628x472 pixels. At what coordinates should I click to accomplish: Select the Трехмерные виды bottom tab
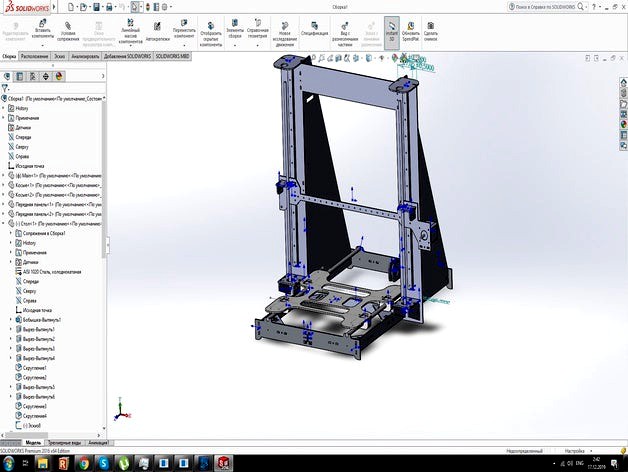click(x=64, y=443)
